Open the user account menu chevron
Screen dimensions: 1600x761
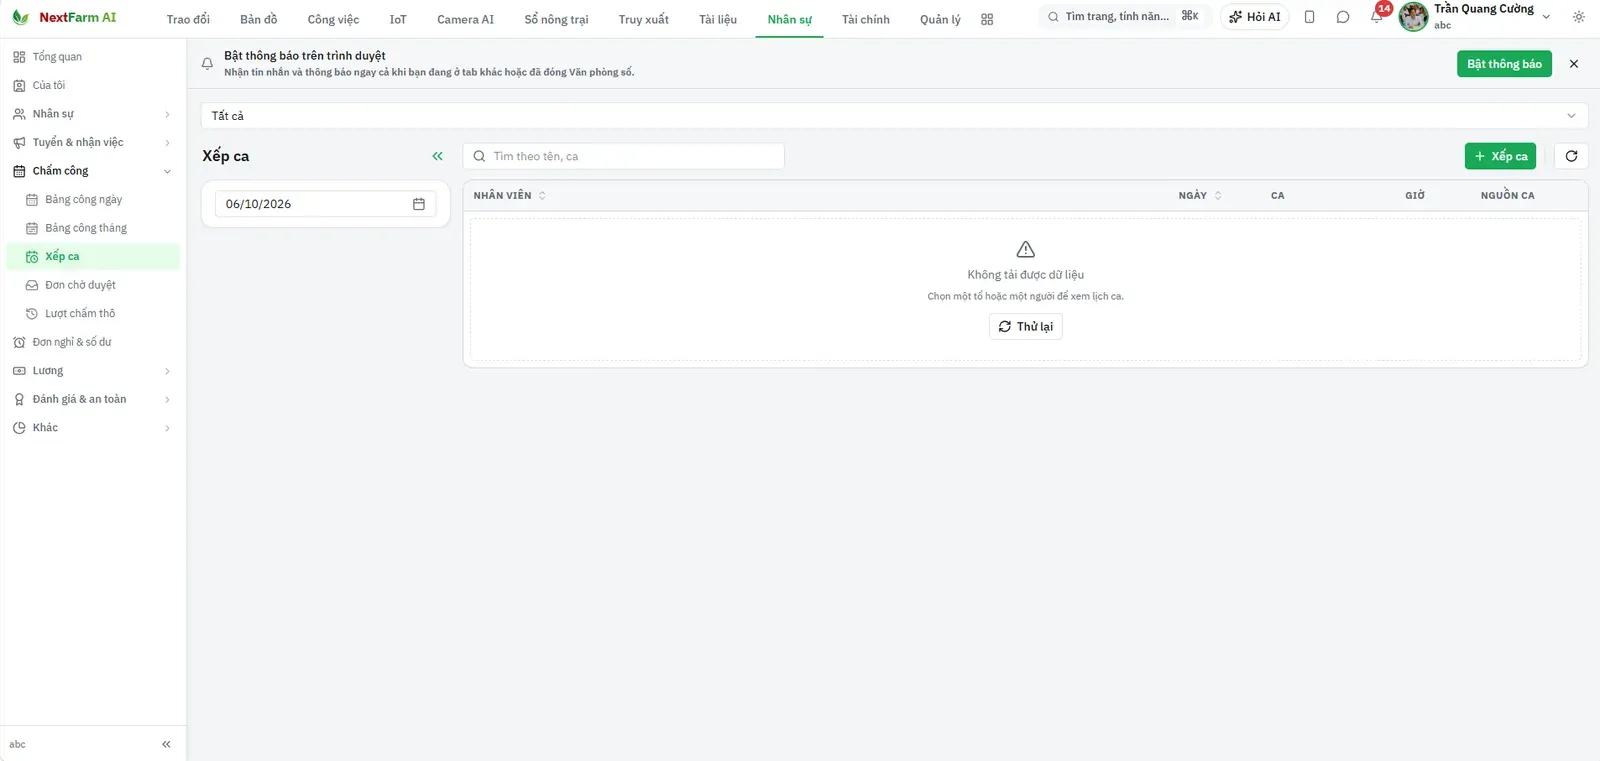pos(1546,17)
